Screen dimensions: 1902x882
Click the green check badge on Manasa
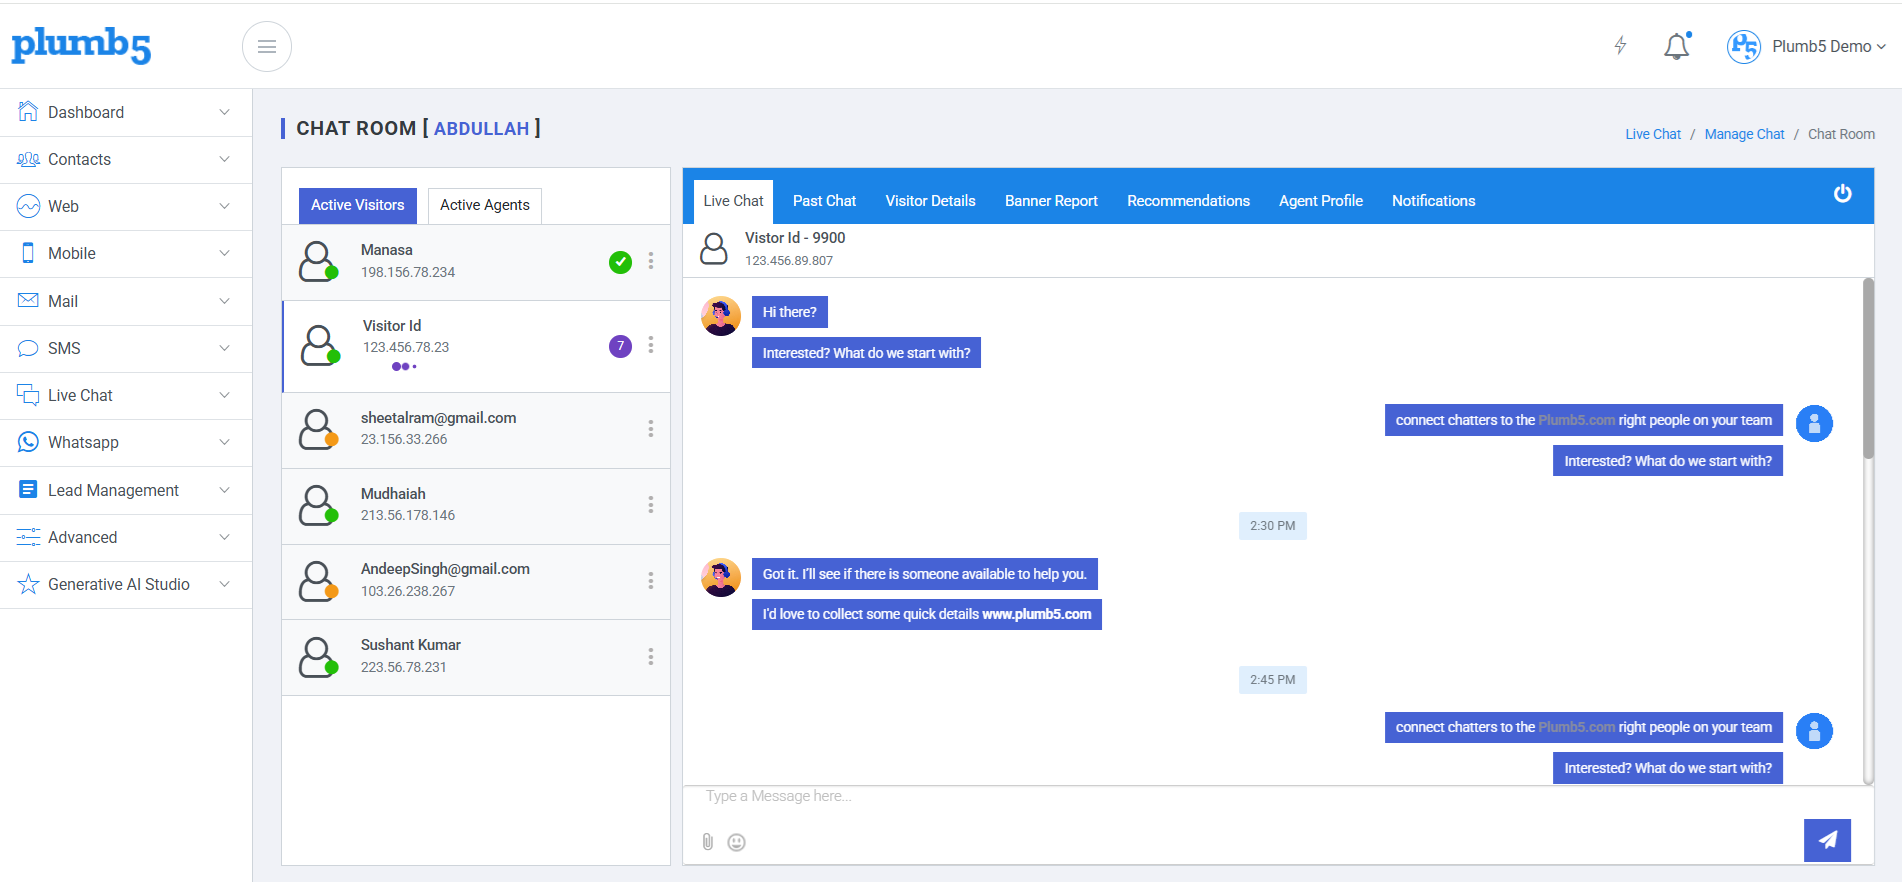[x=621, y=262]
